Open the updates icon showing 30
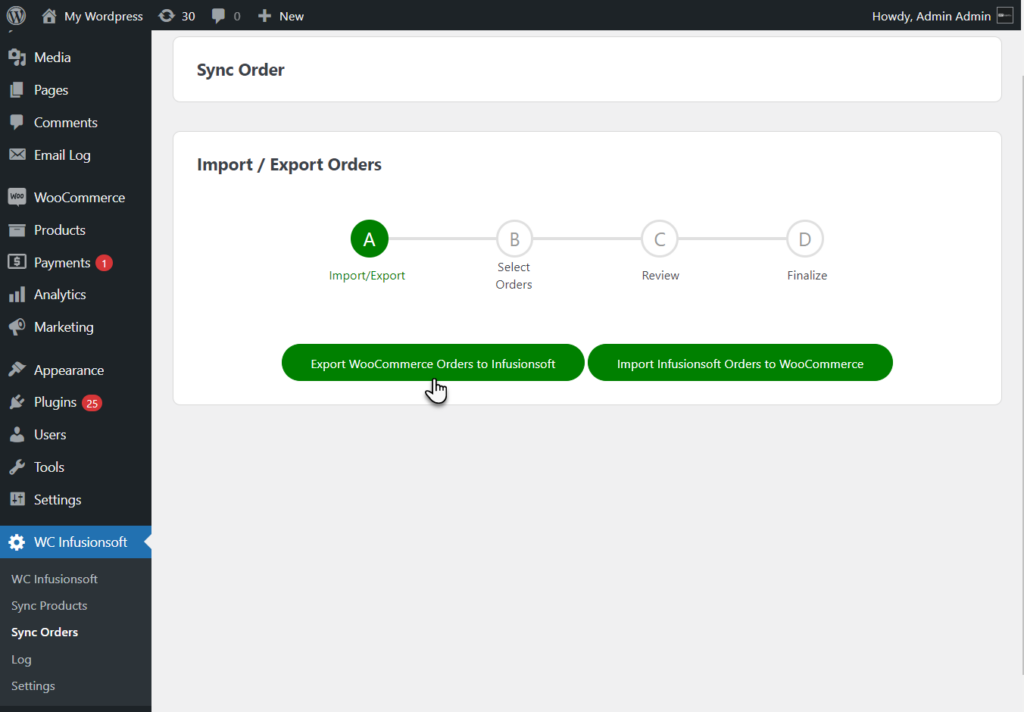This screenshot has height=712, width=1024. 167,16
